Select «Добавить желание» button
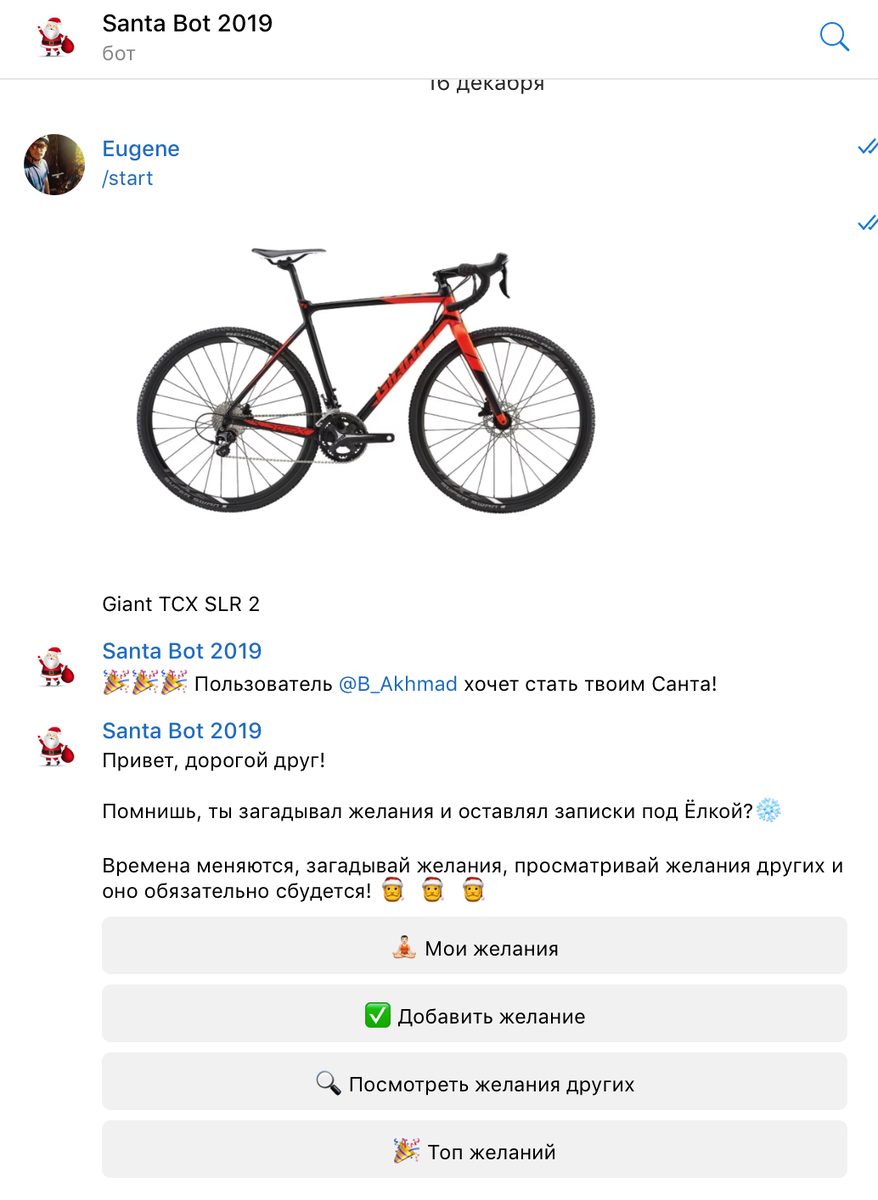This screenshot has height=1200, width=878. 474,1013
